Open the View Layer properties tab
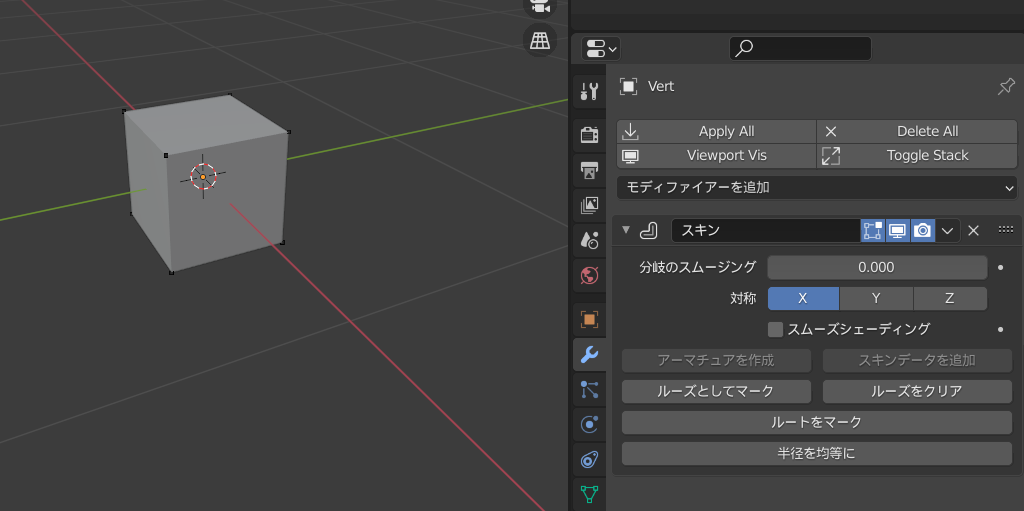 click(589, 206)
